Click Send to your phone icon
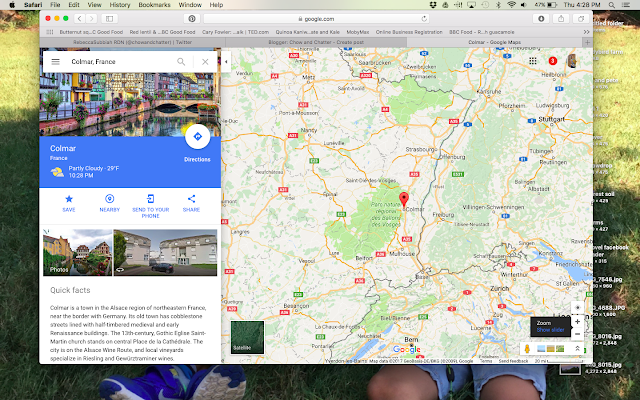 (x=150, y=199)
